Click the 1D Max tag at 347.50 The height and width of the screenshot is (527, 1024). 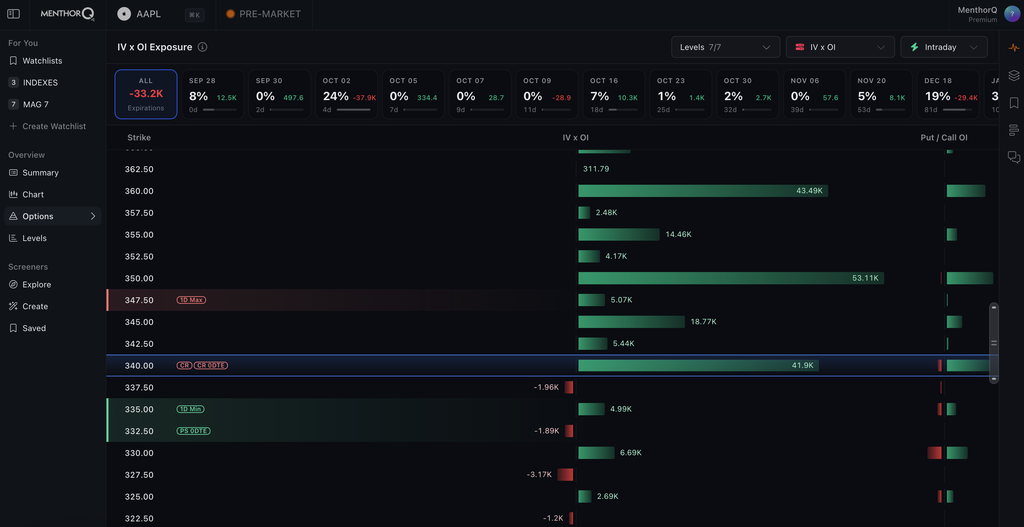coord(191,300)
